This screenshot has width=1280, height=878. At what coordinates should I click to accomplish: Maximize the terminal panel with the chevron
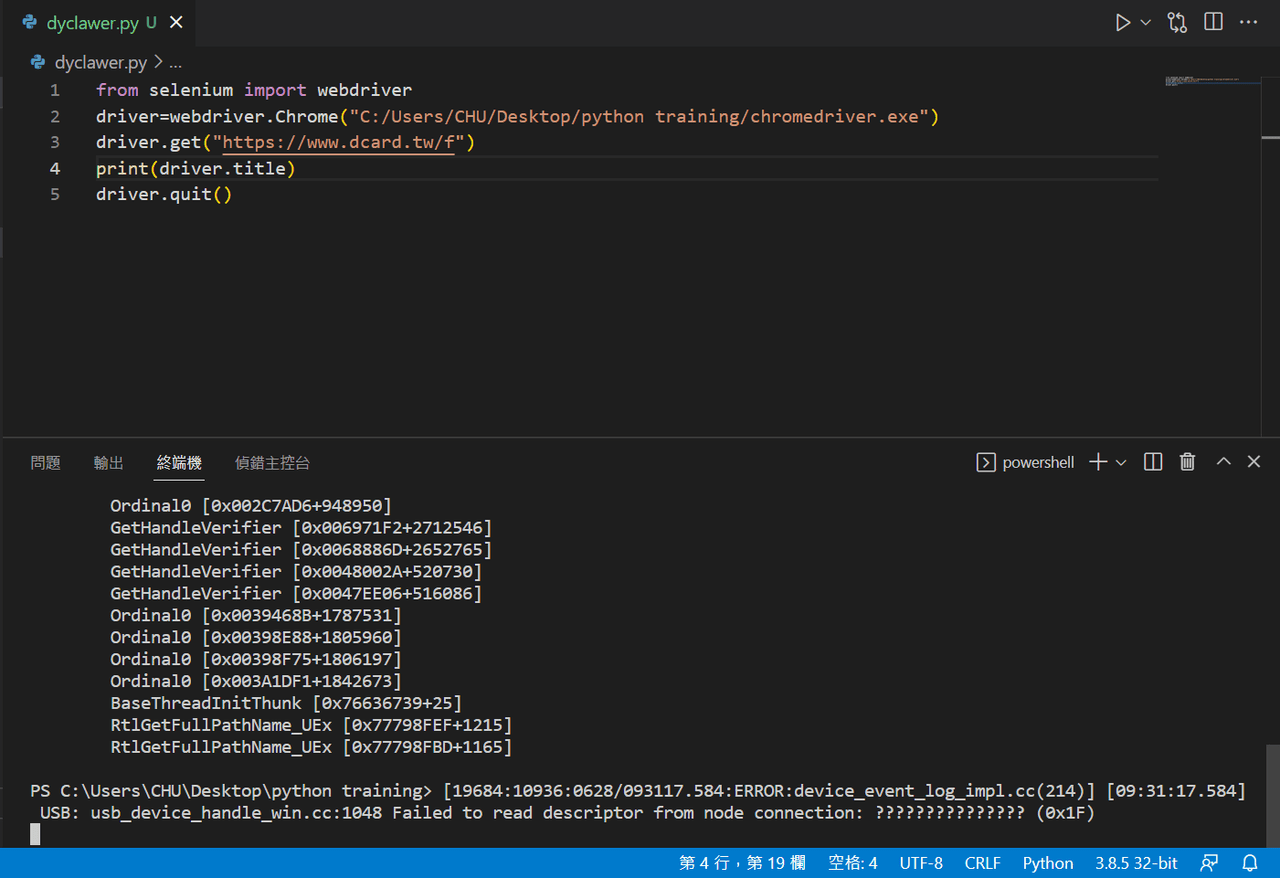pos(1223,461)
